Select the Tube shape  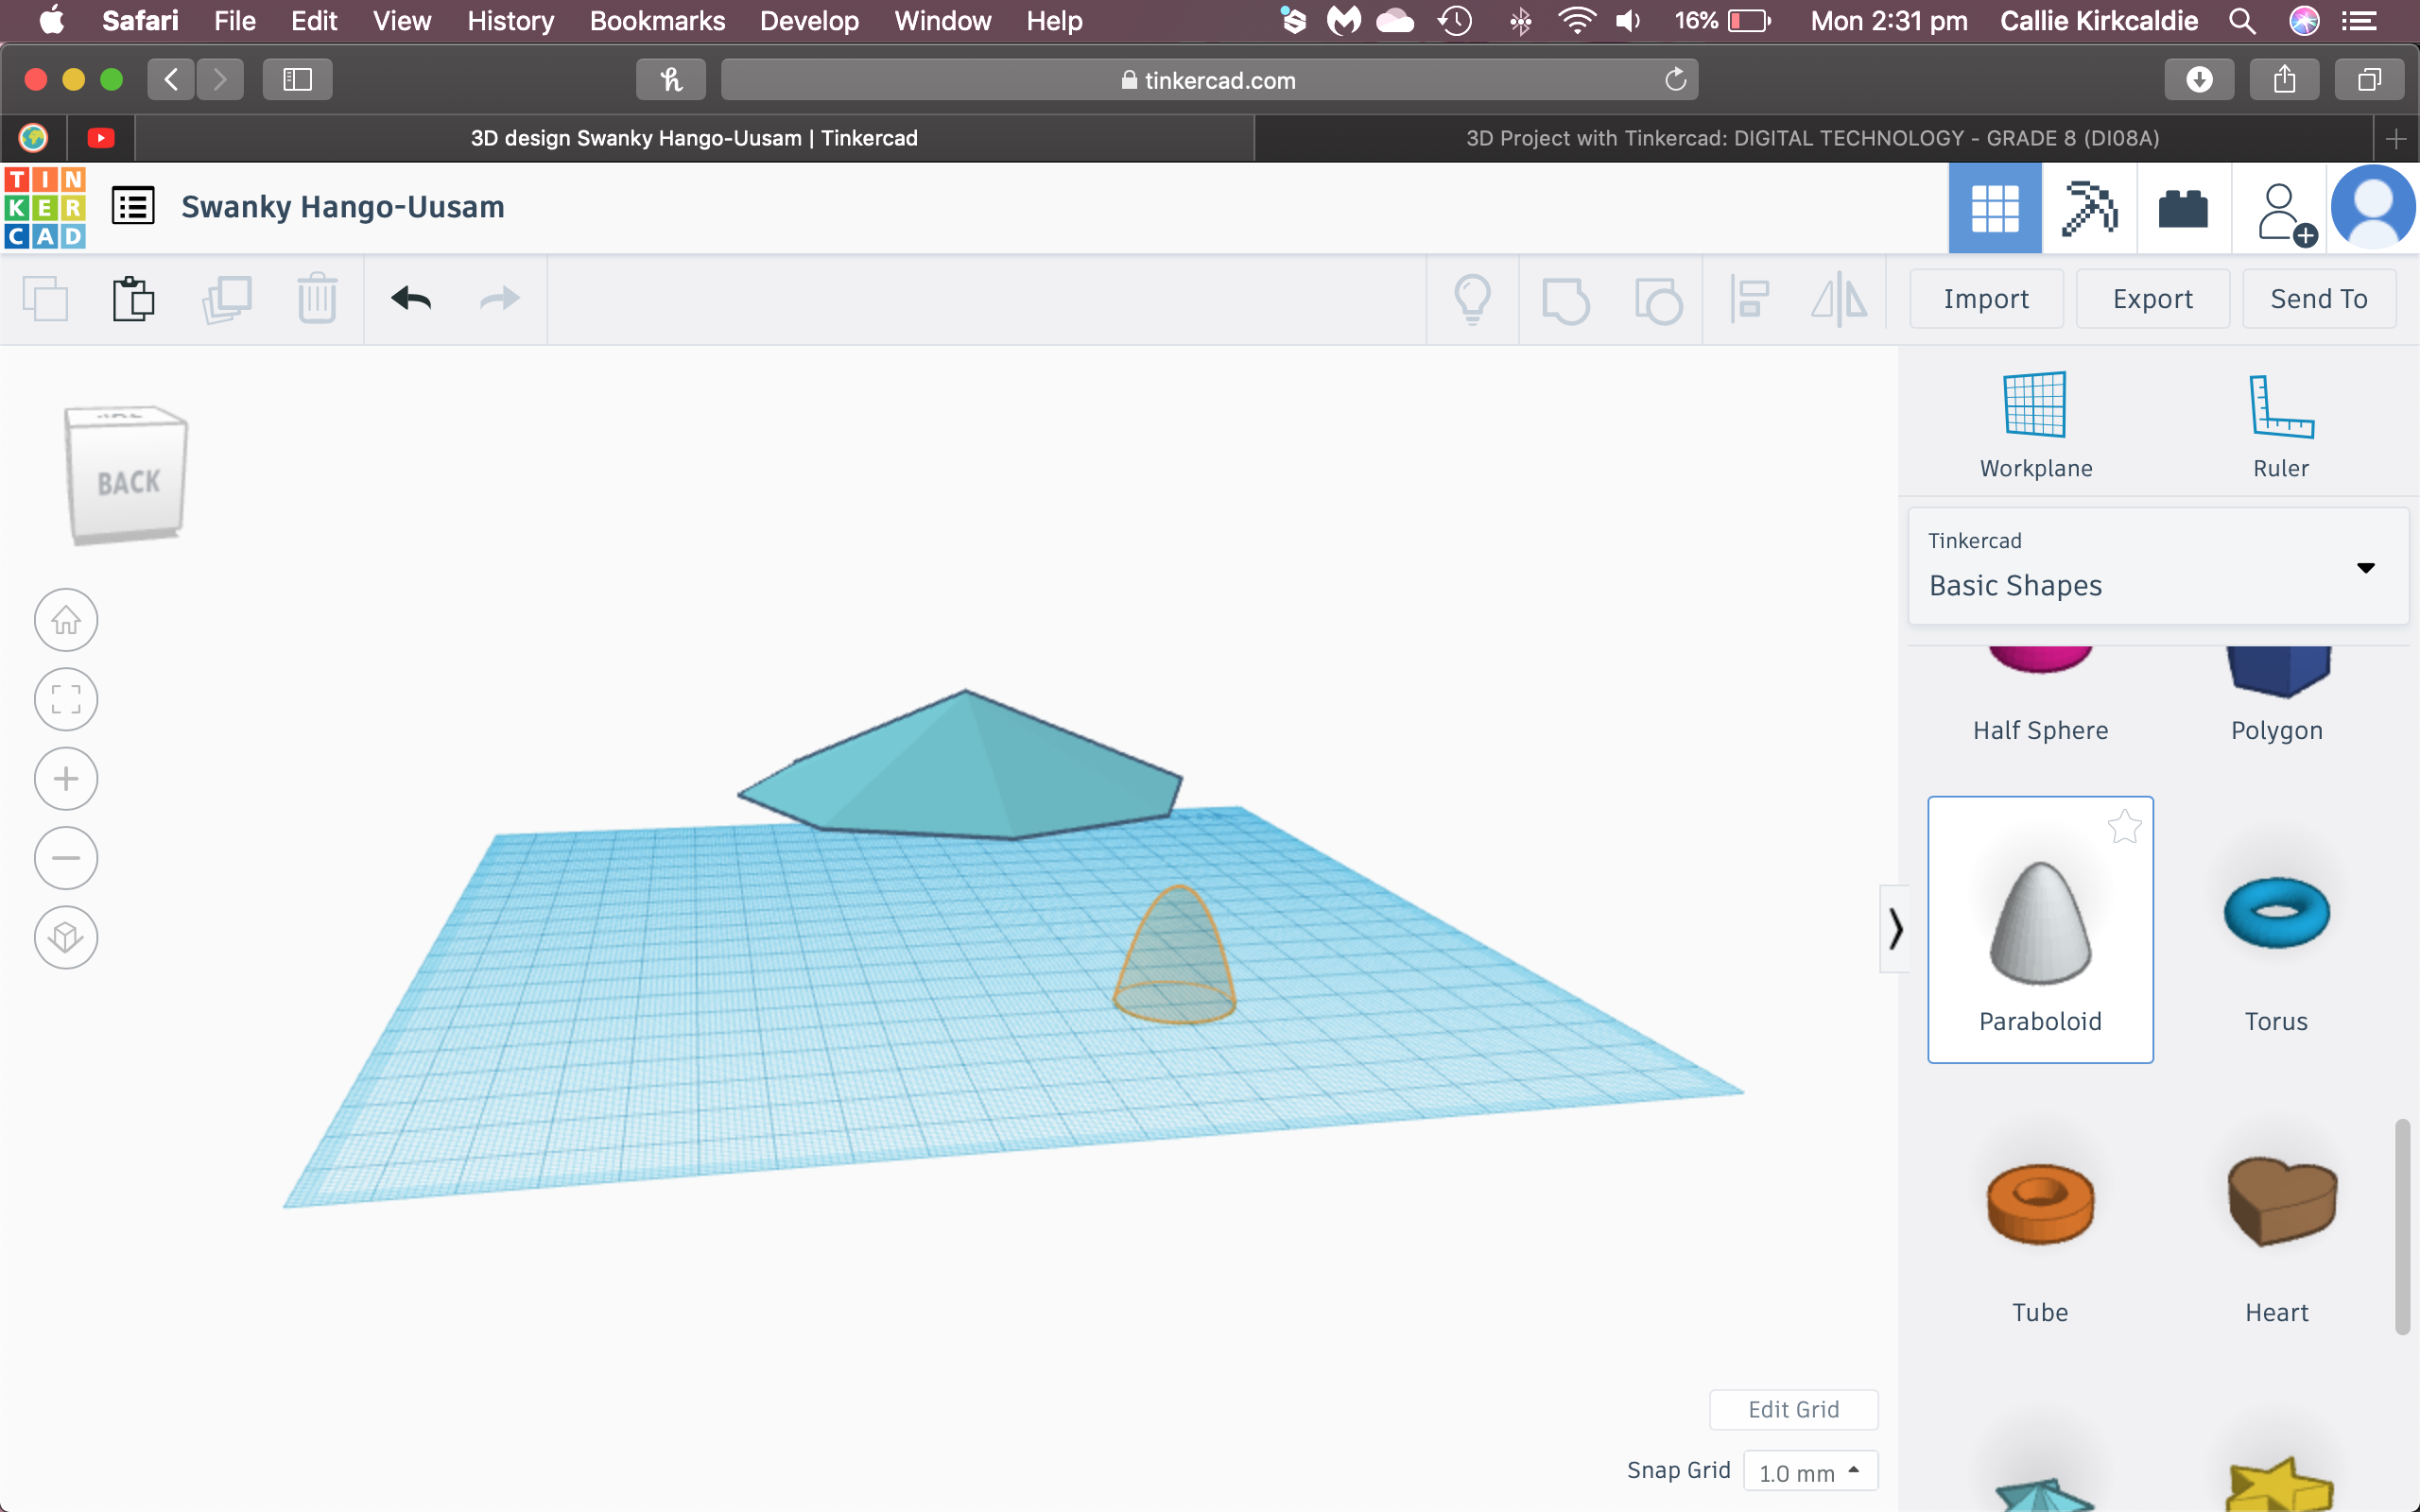[2040, 1222]
